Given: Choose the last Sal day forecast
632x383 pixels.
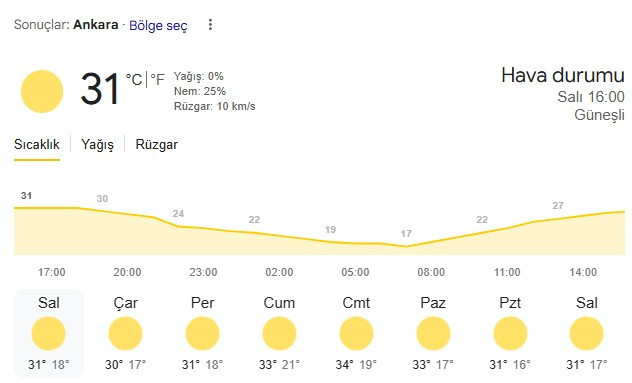Looking at the screenshot, I should pos(587,333).
